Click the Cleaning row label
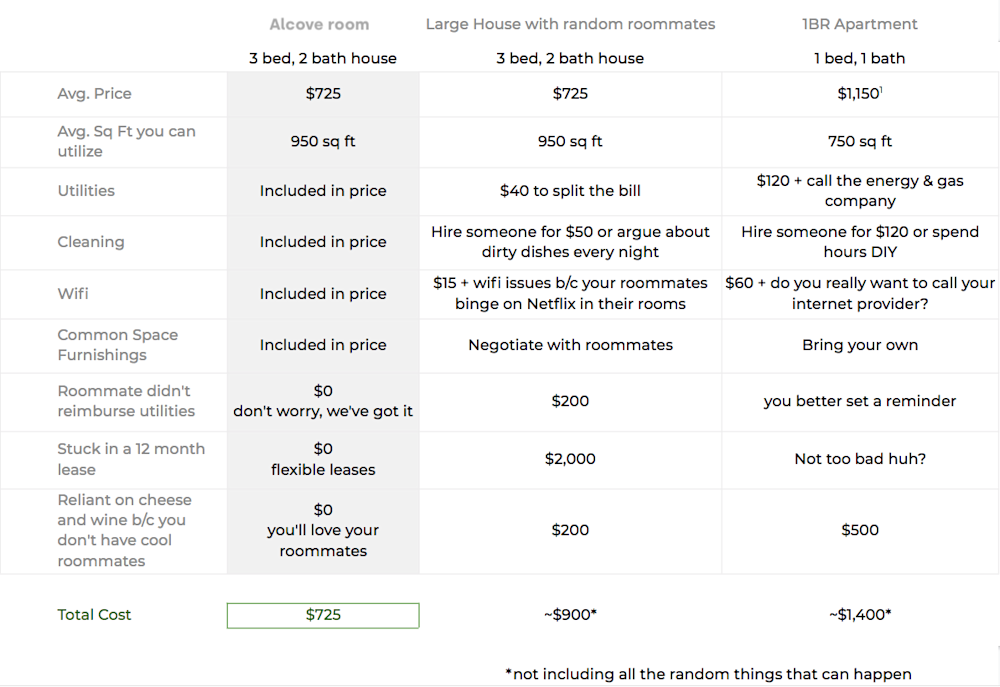This screenshot has width=1000, height=687. tap(90, 242)
